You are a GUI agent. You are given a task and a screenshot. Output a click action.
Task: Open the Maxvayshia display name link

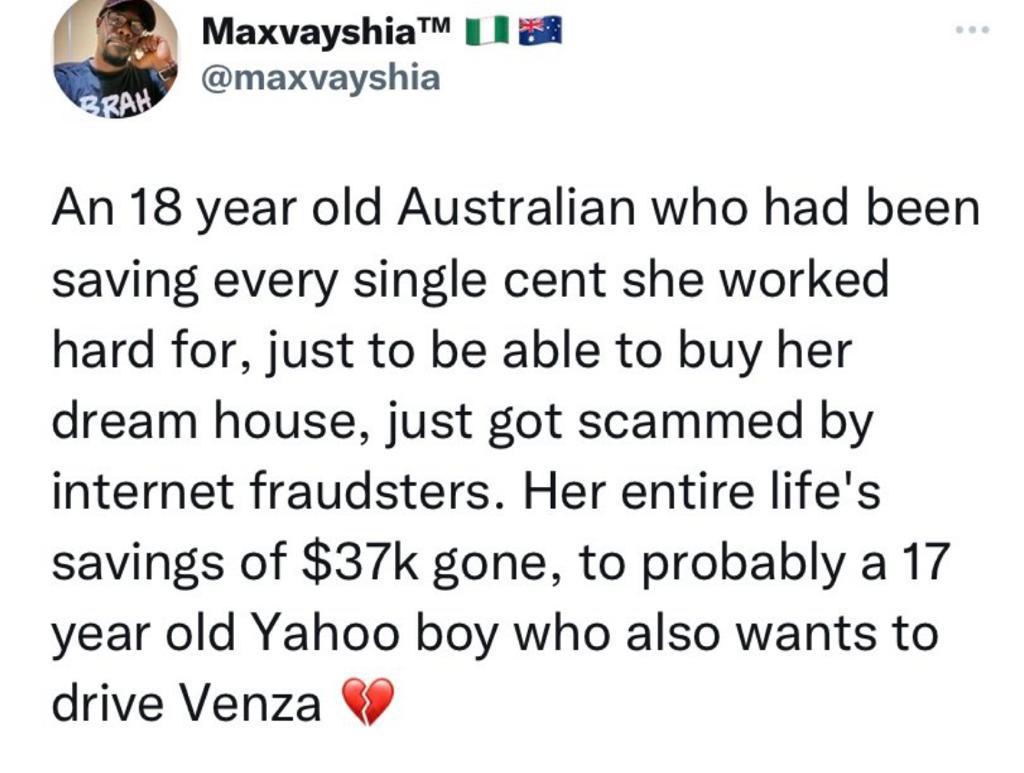click(x=307, y=33)
